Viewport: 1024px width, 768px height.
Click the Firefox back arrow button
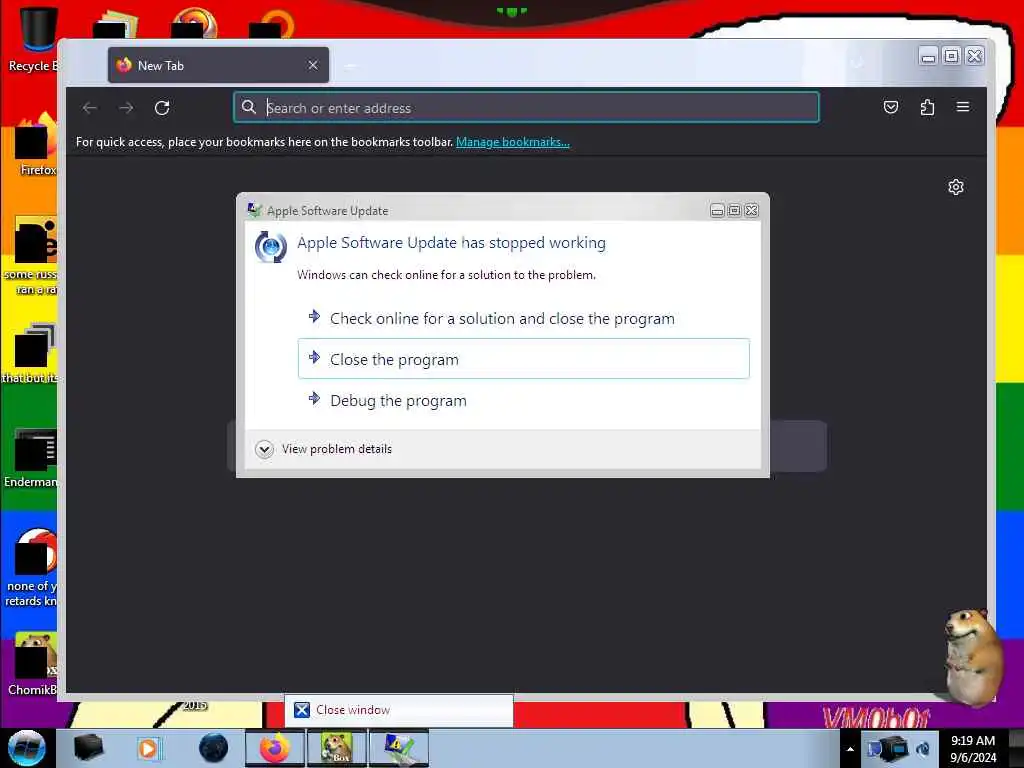(90, 108)
